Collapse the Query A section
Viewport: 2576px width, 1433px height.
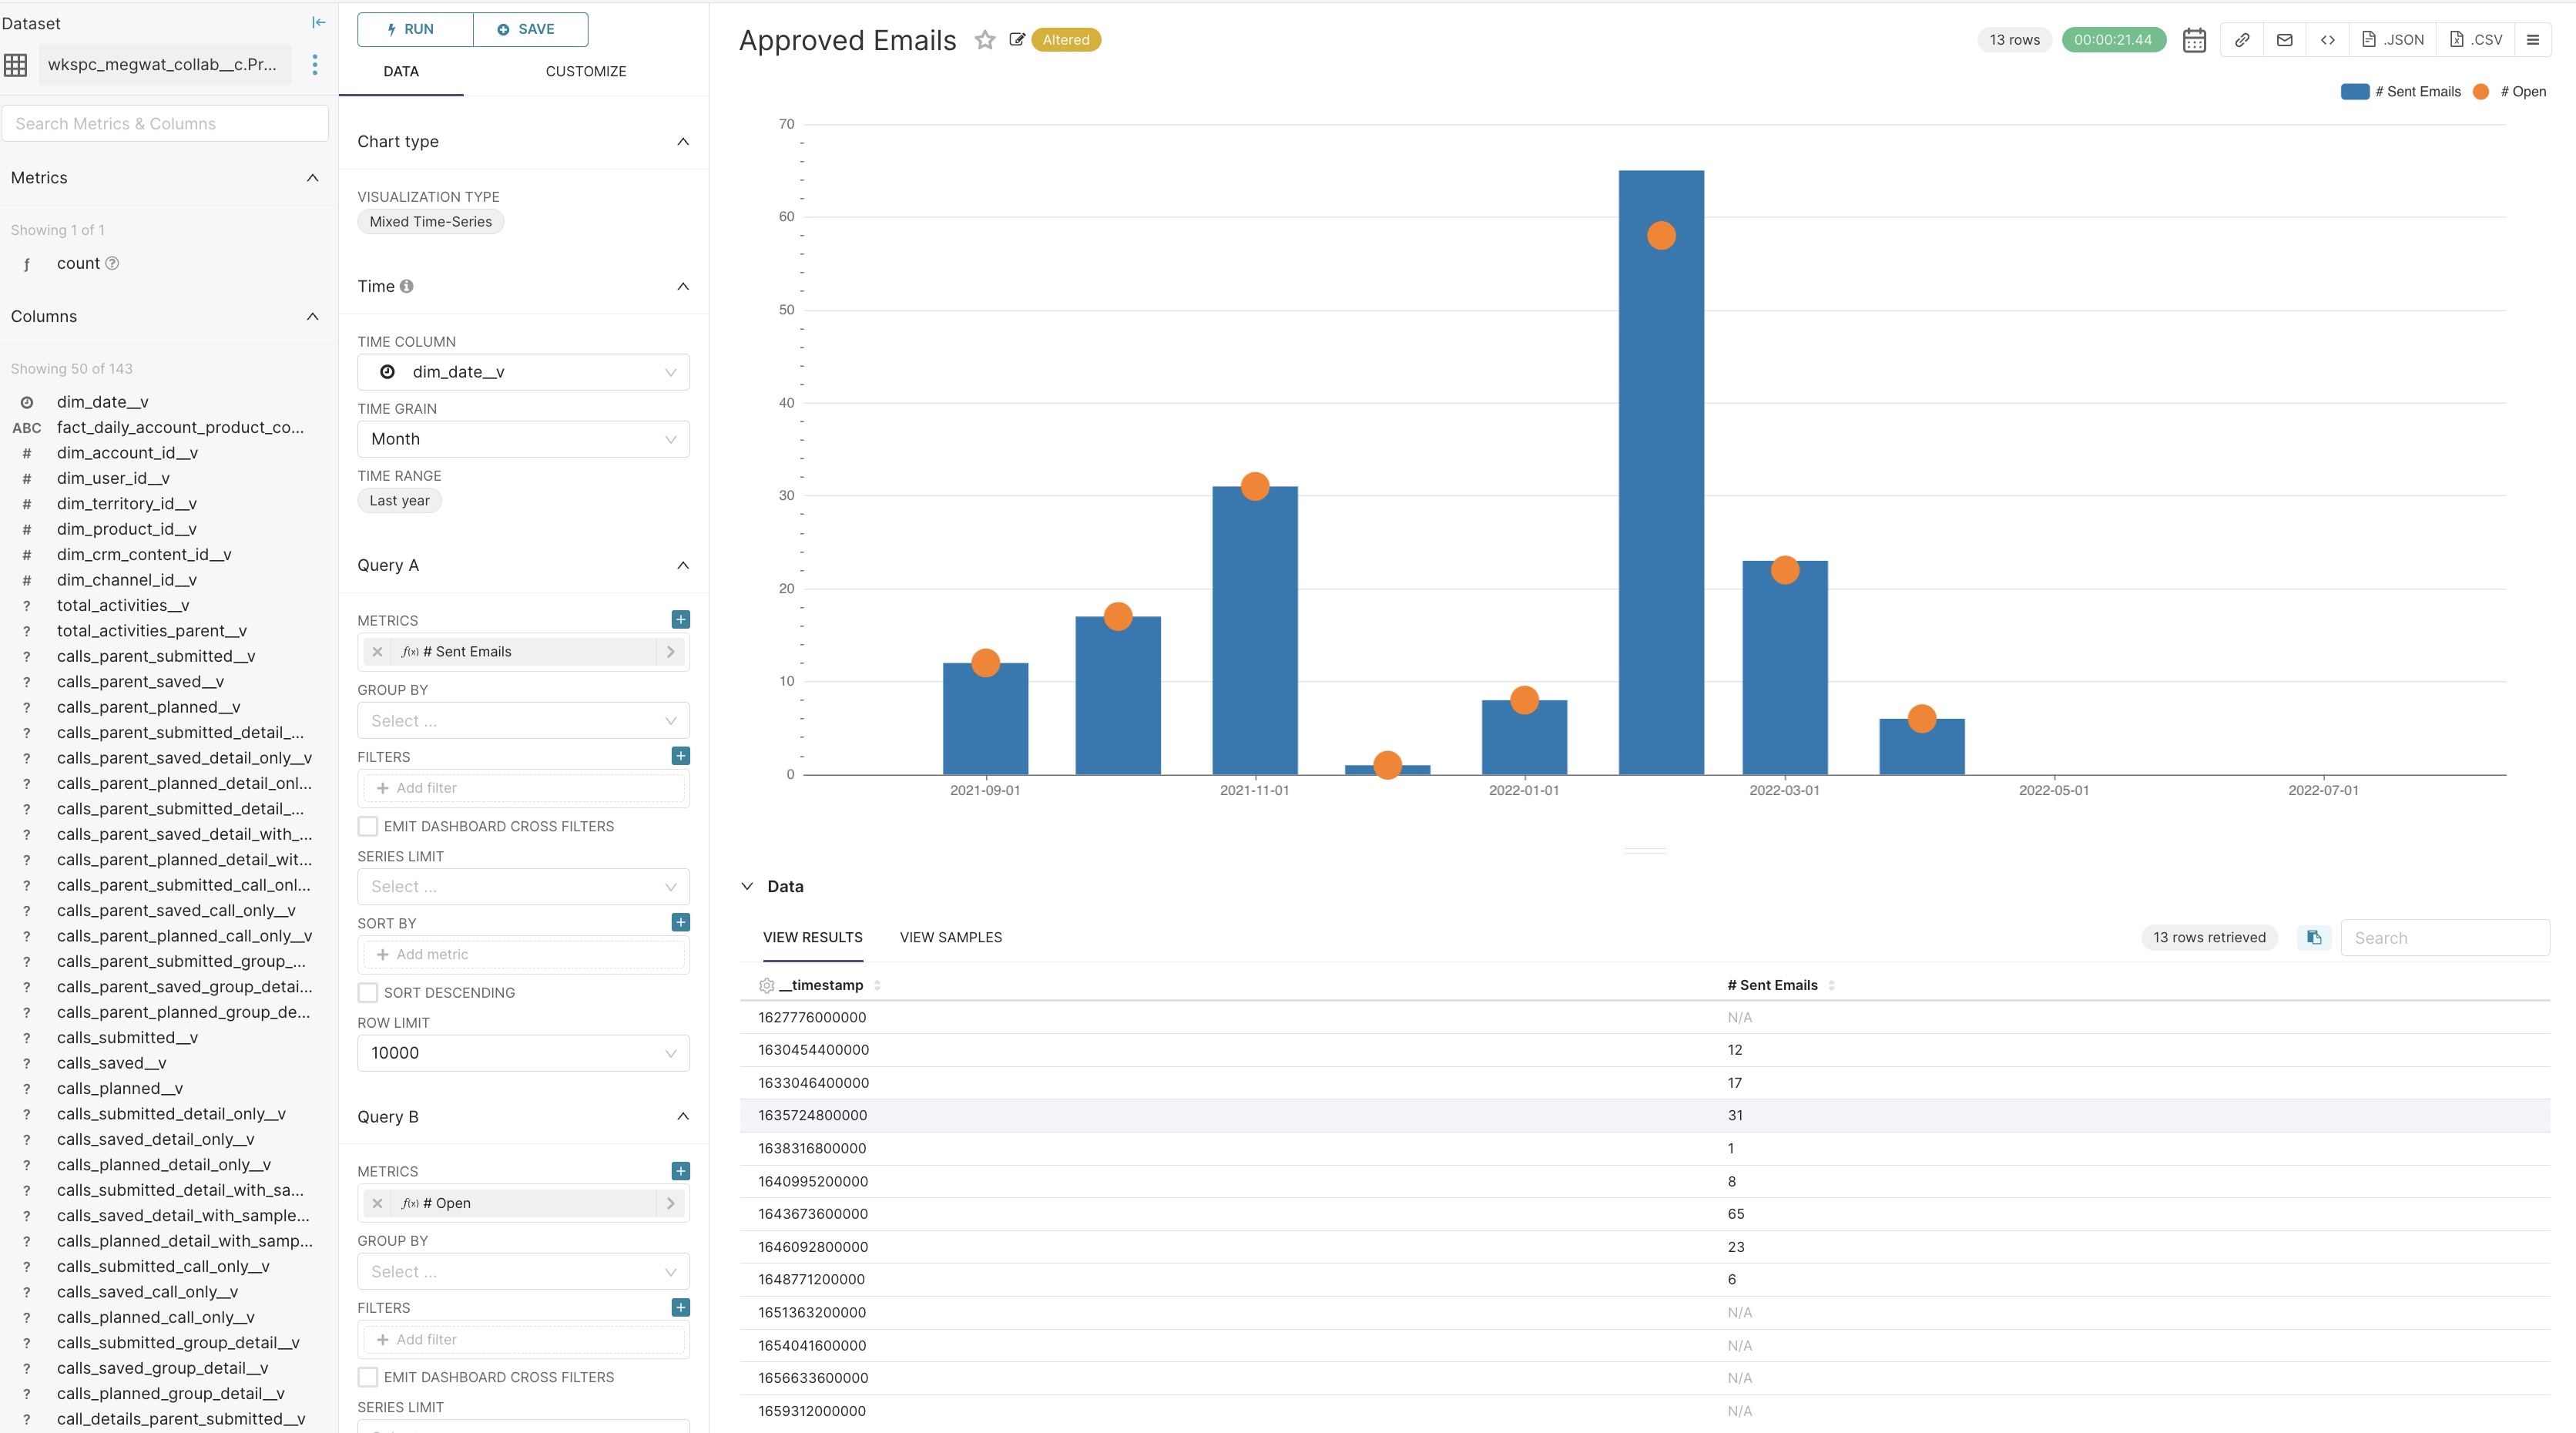click(683, 566)
